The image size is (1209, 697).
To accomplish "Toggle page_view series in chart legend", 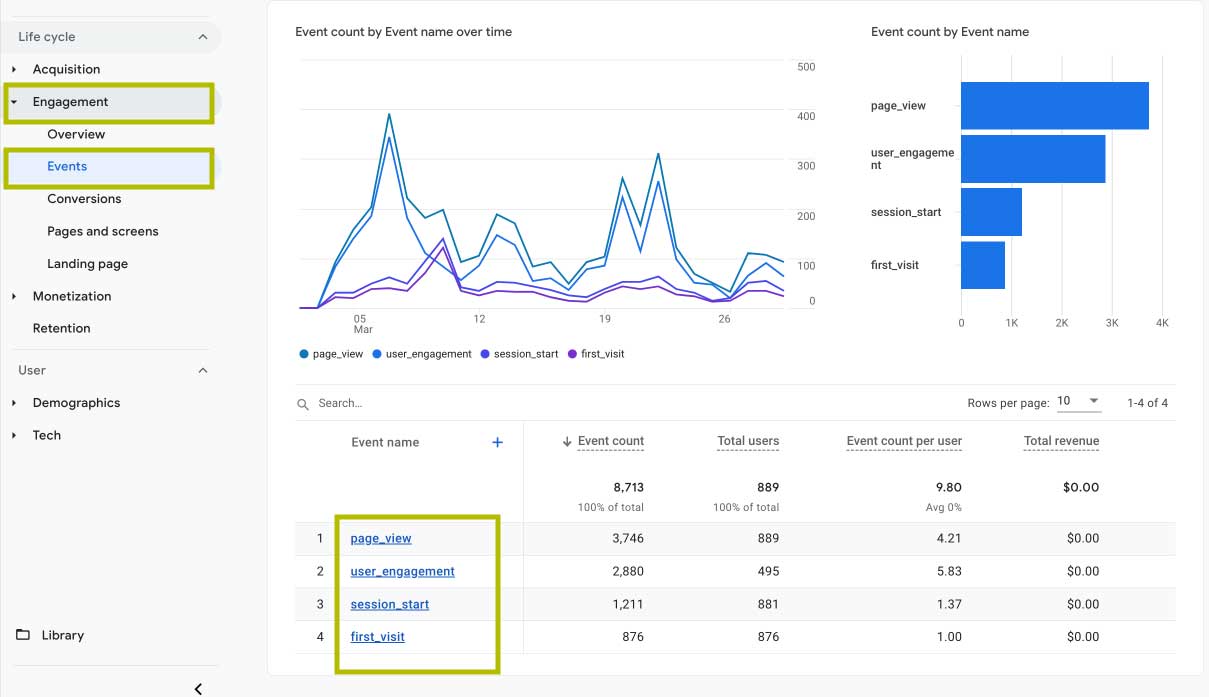I will pyautogui.click(x=331, y=354).
